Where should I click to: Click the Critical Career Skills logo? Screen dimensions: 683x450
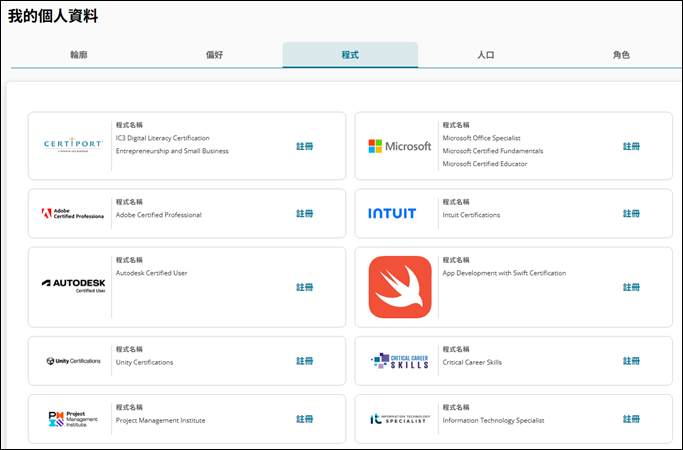point(400,361)
